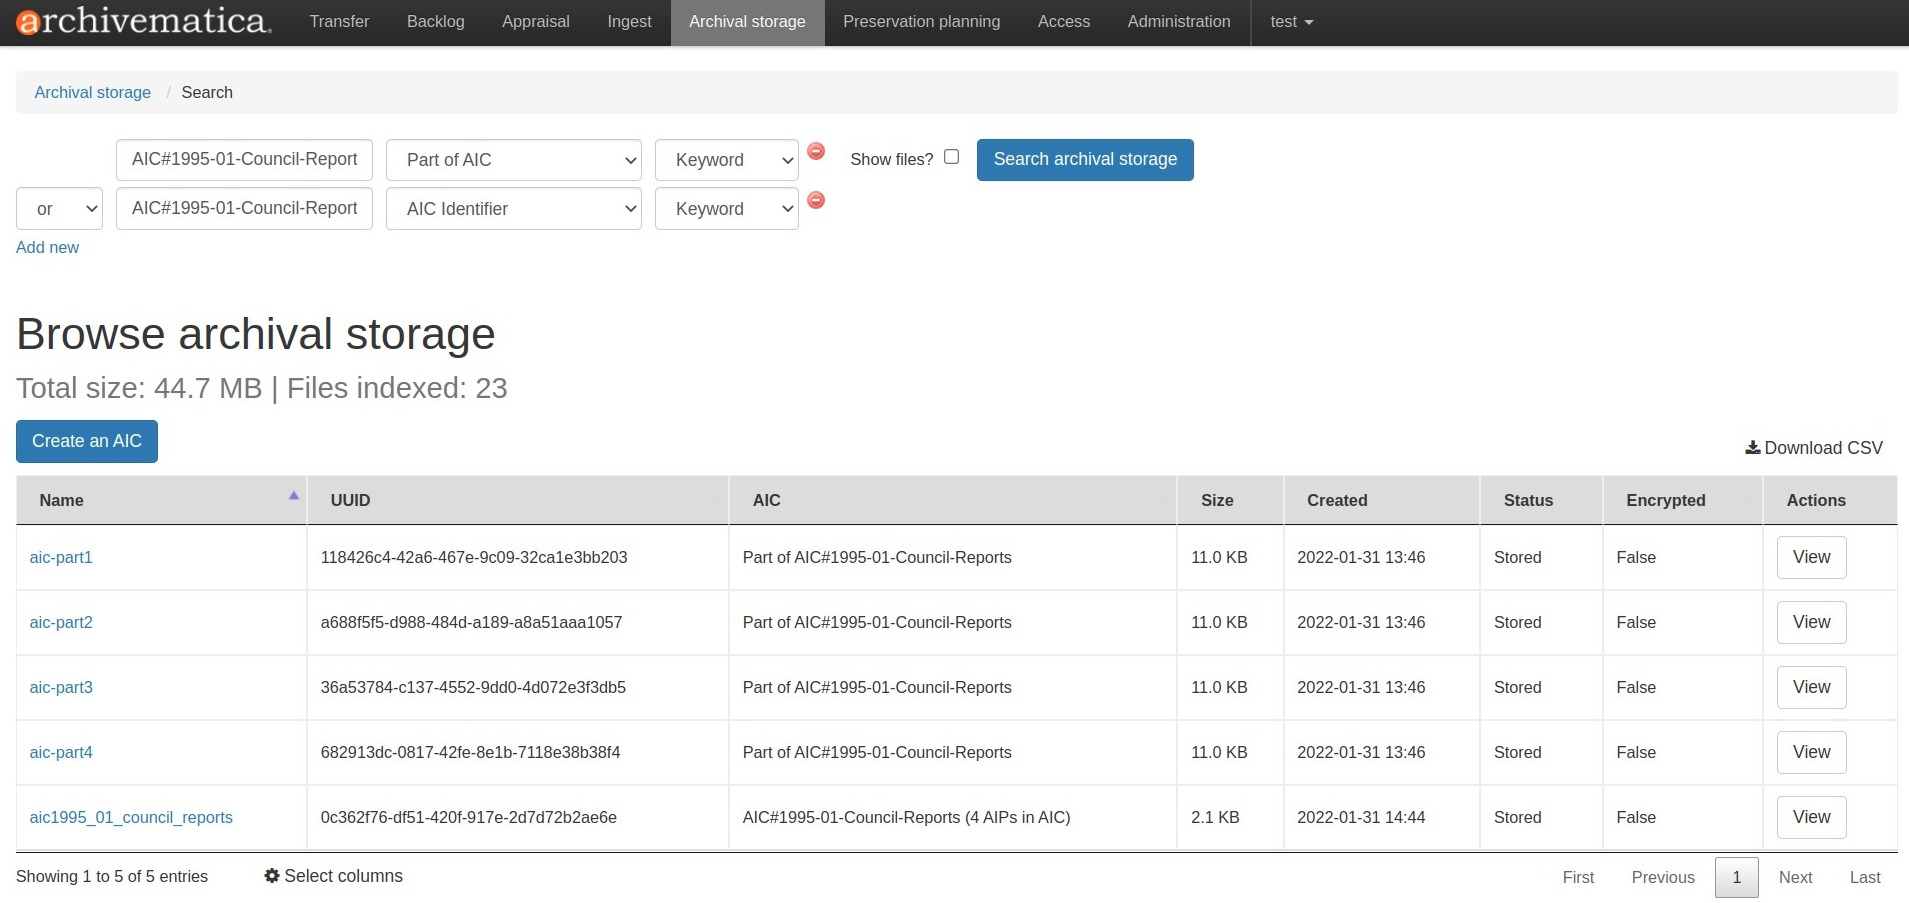Open the 'AIC Identifier' field dropdown
Screen dimensions: 1909x903
[x=513, y=209]
